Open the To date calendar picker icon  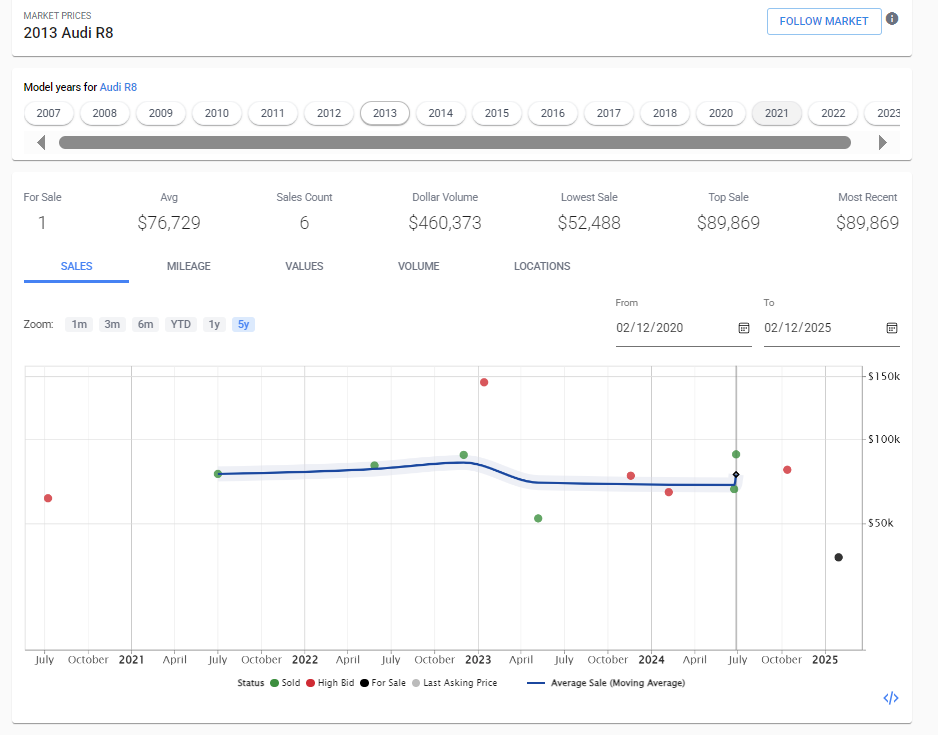pyautogui.click(x=891, y=328)
